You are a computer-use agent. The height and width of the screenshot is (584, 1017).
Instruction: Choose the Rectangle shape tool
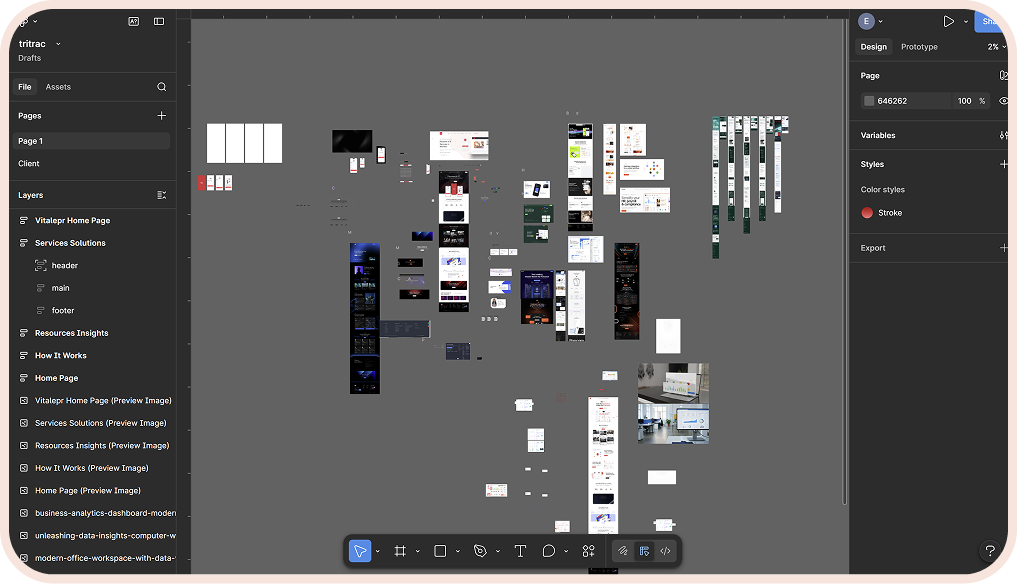tap(440, 551)
